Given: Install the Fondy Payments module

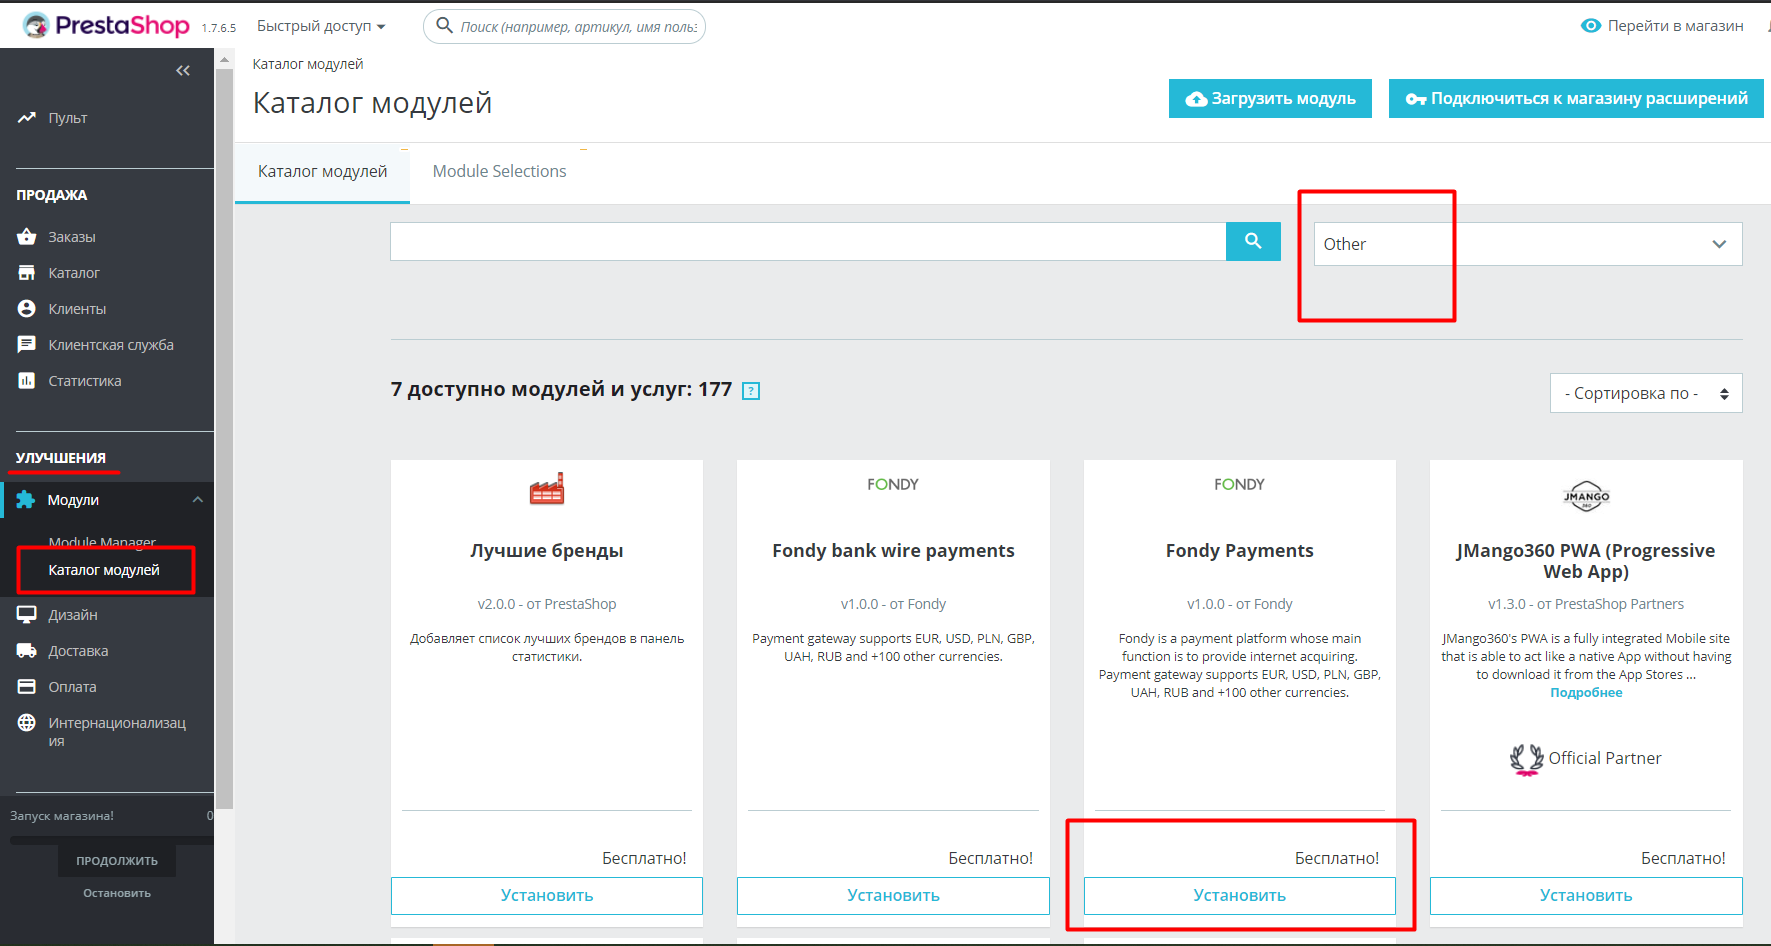Looking at the screenshot, I should pyautogui.click(x=1240, y=896).
